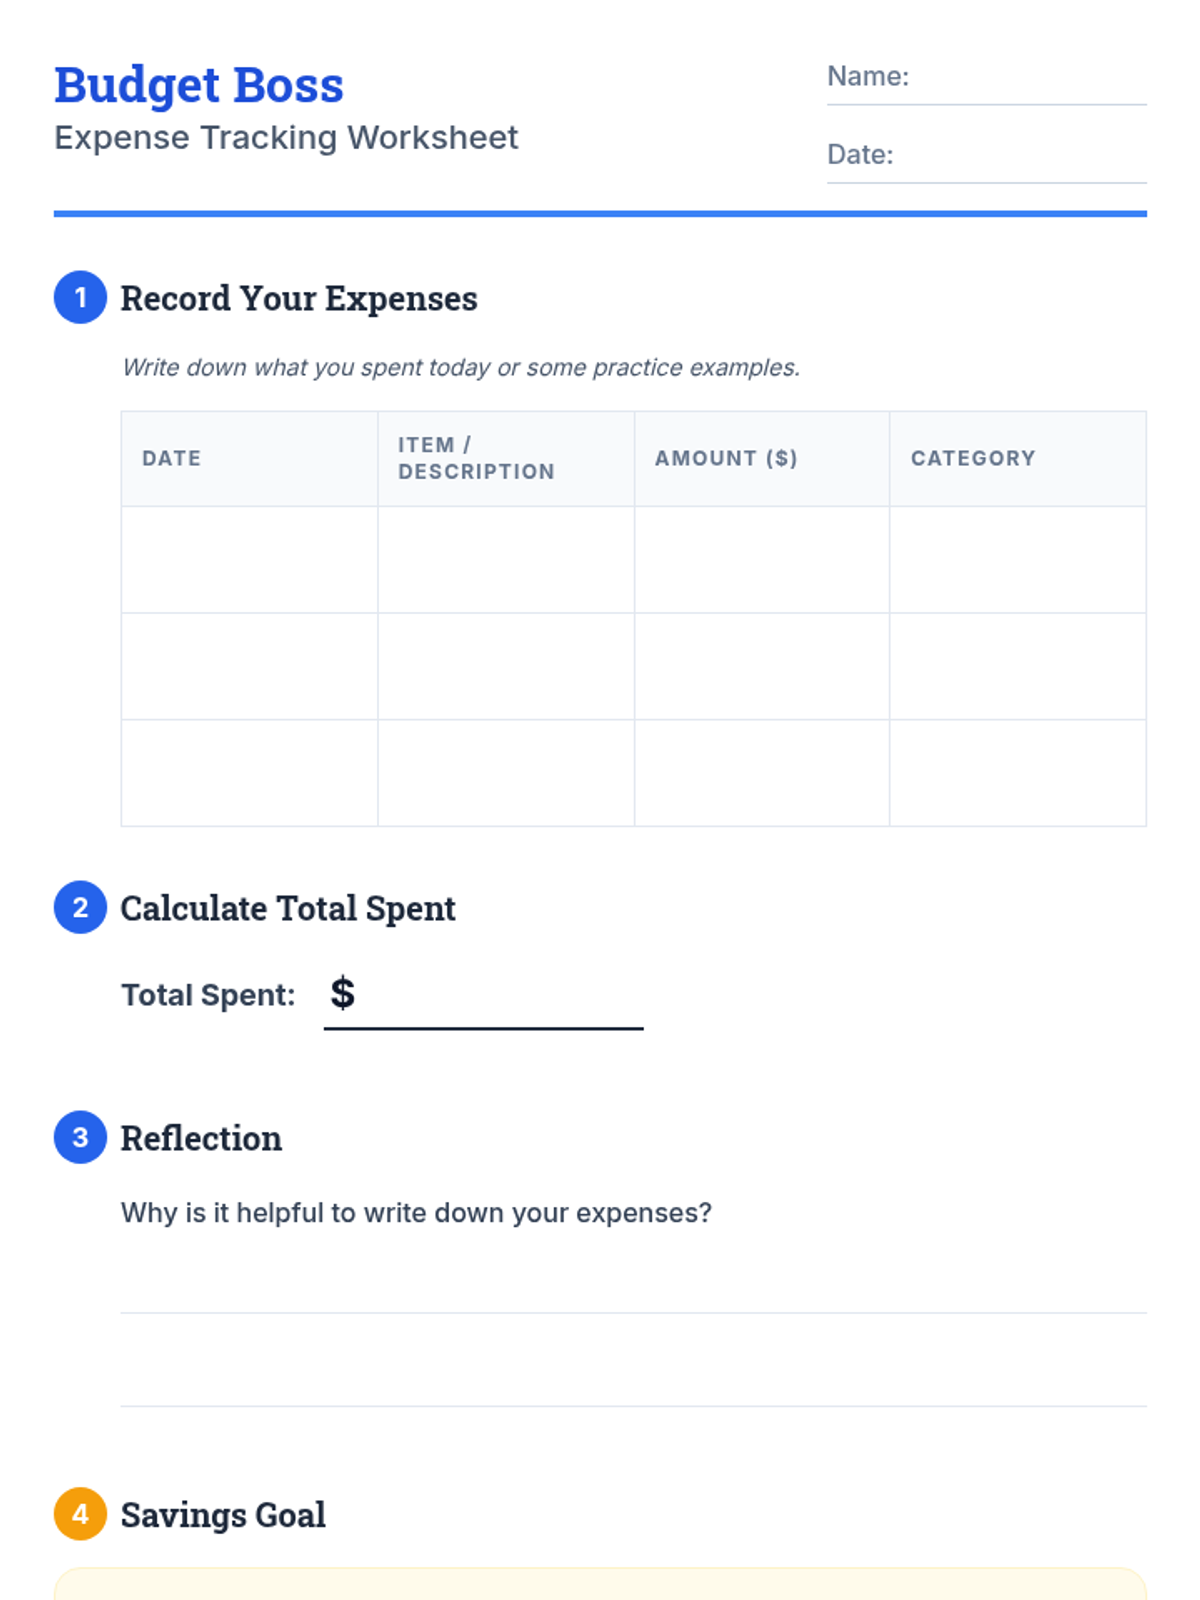Screen dimensions: 1200x1600
Task: Click the second row Amount ($) cell
Action: (762, 666)
